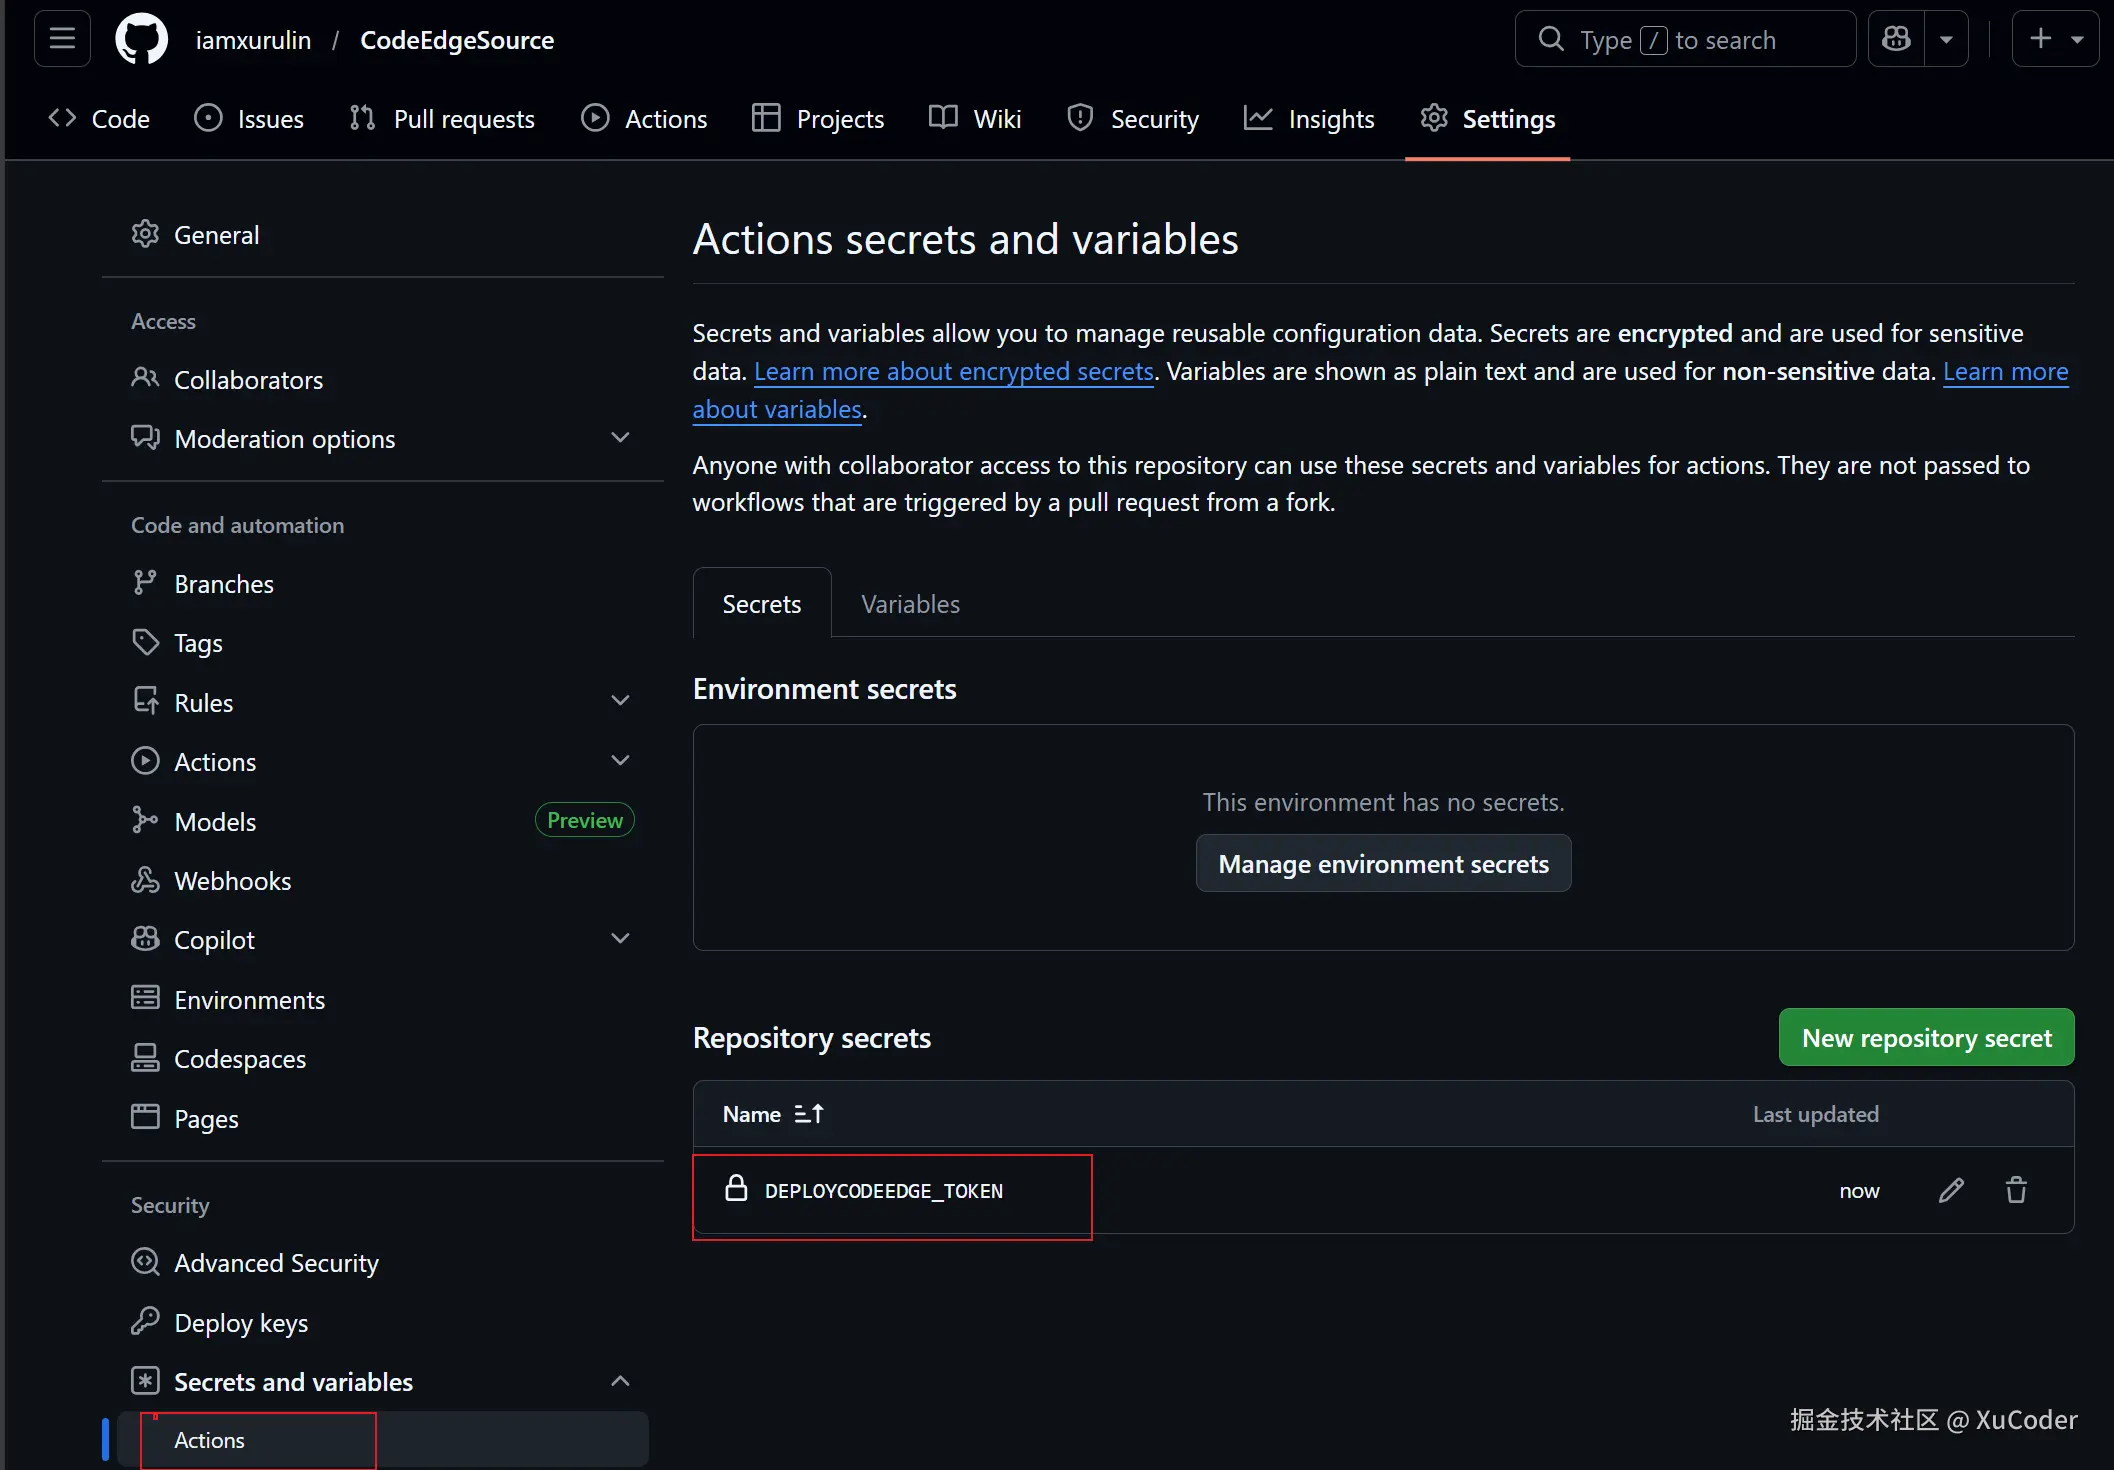The width and height of the screenshot is (2114, 1470).
Task: Switch to the Variables tab
Action: (x=910, y=604)
